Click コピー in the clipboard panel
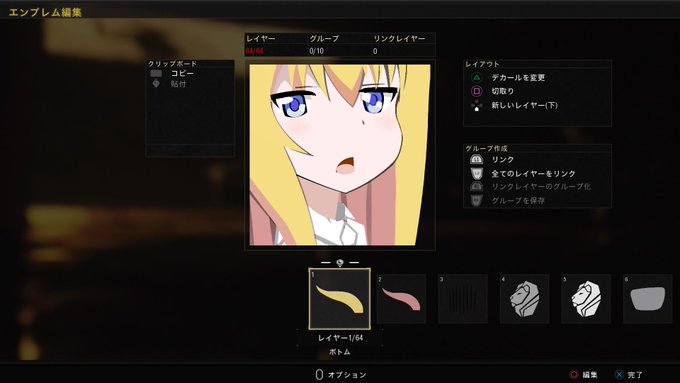 point(182,73)
